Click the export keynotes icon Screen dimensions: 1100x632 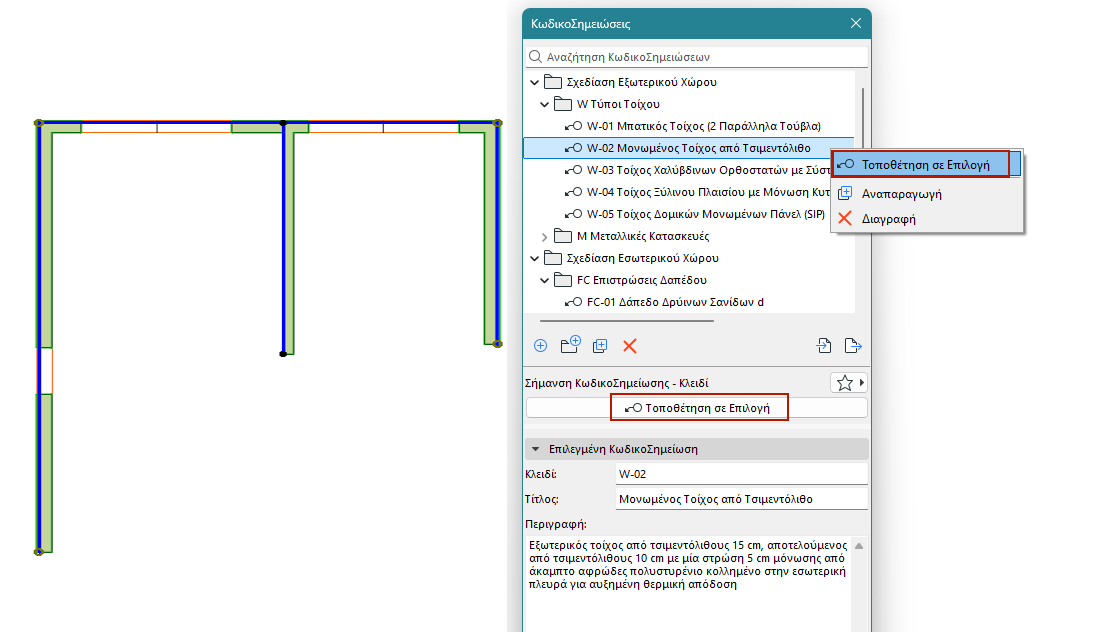853,346
